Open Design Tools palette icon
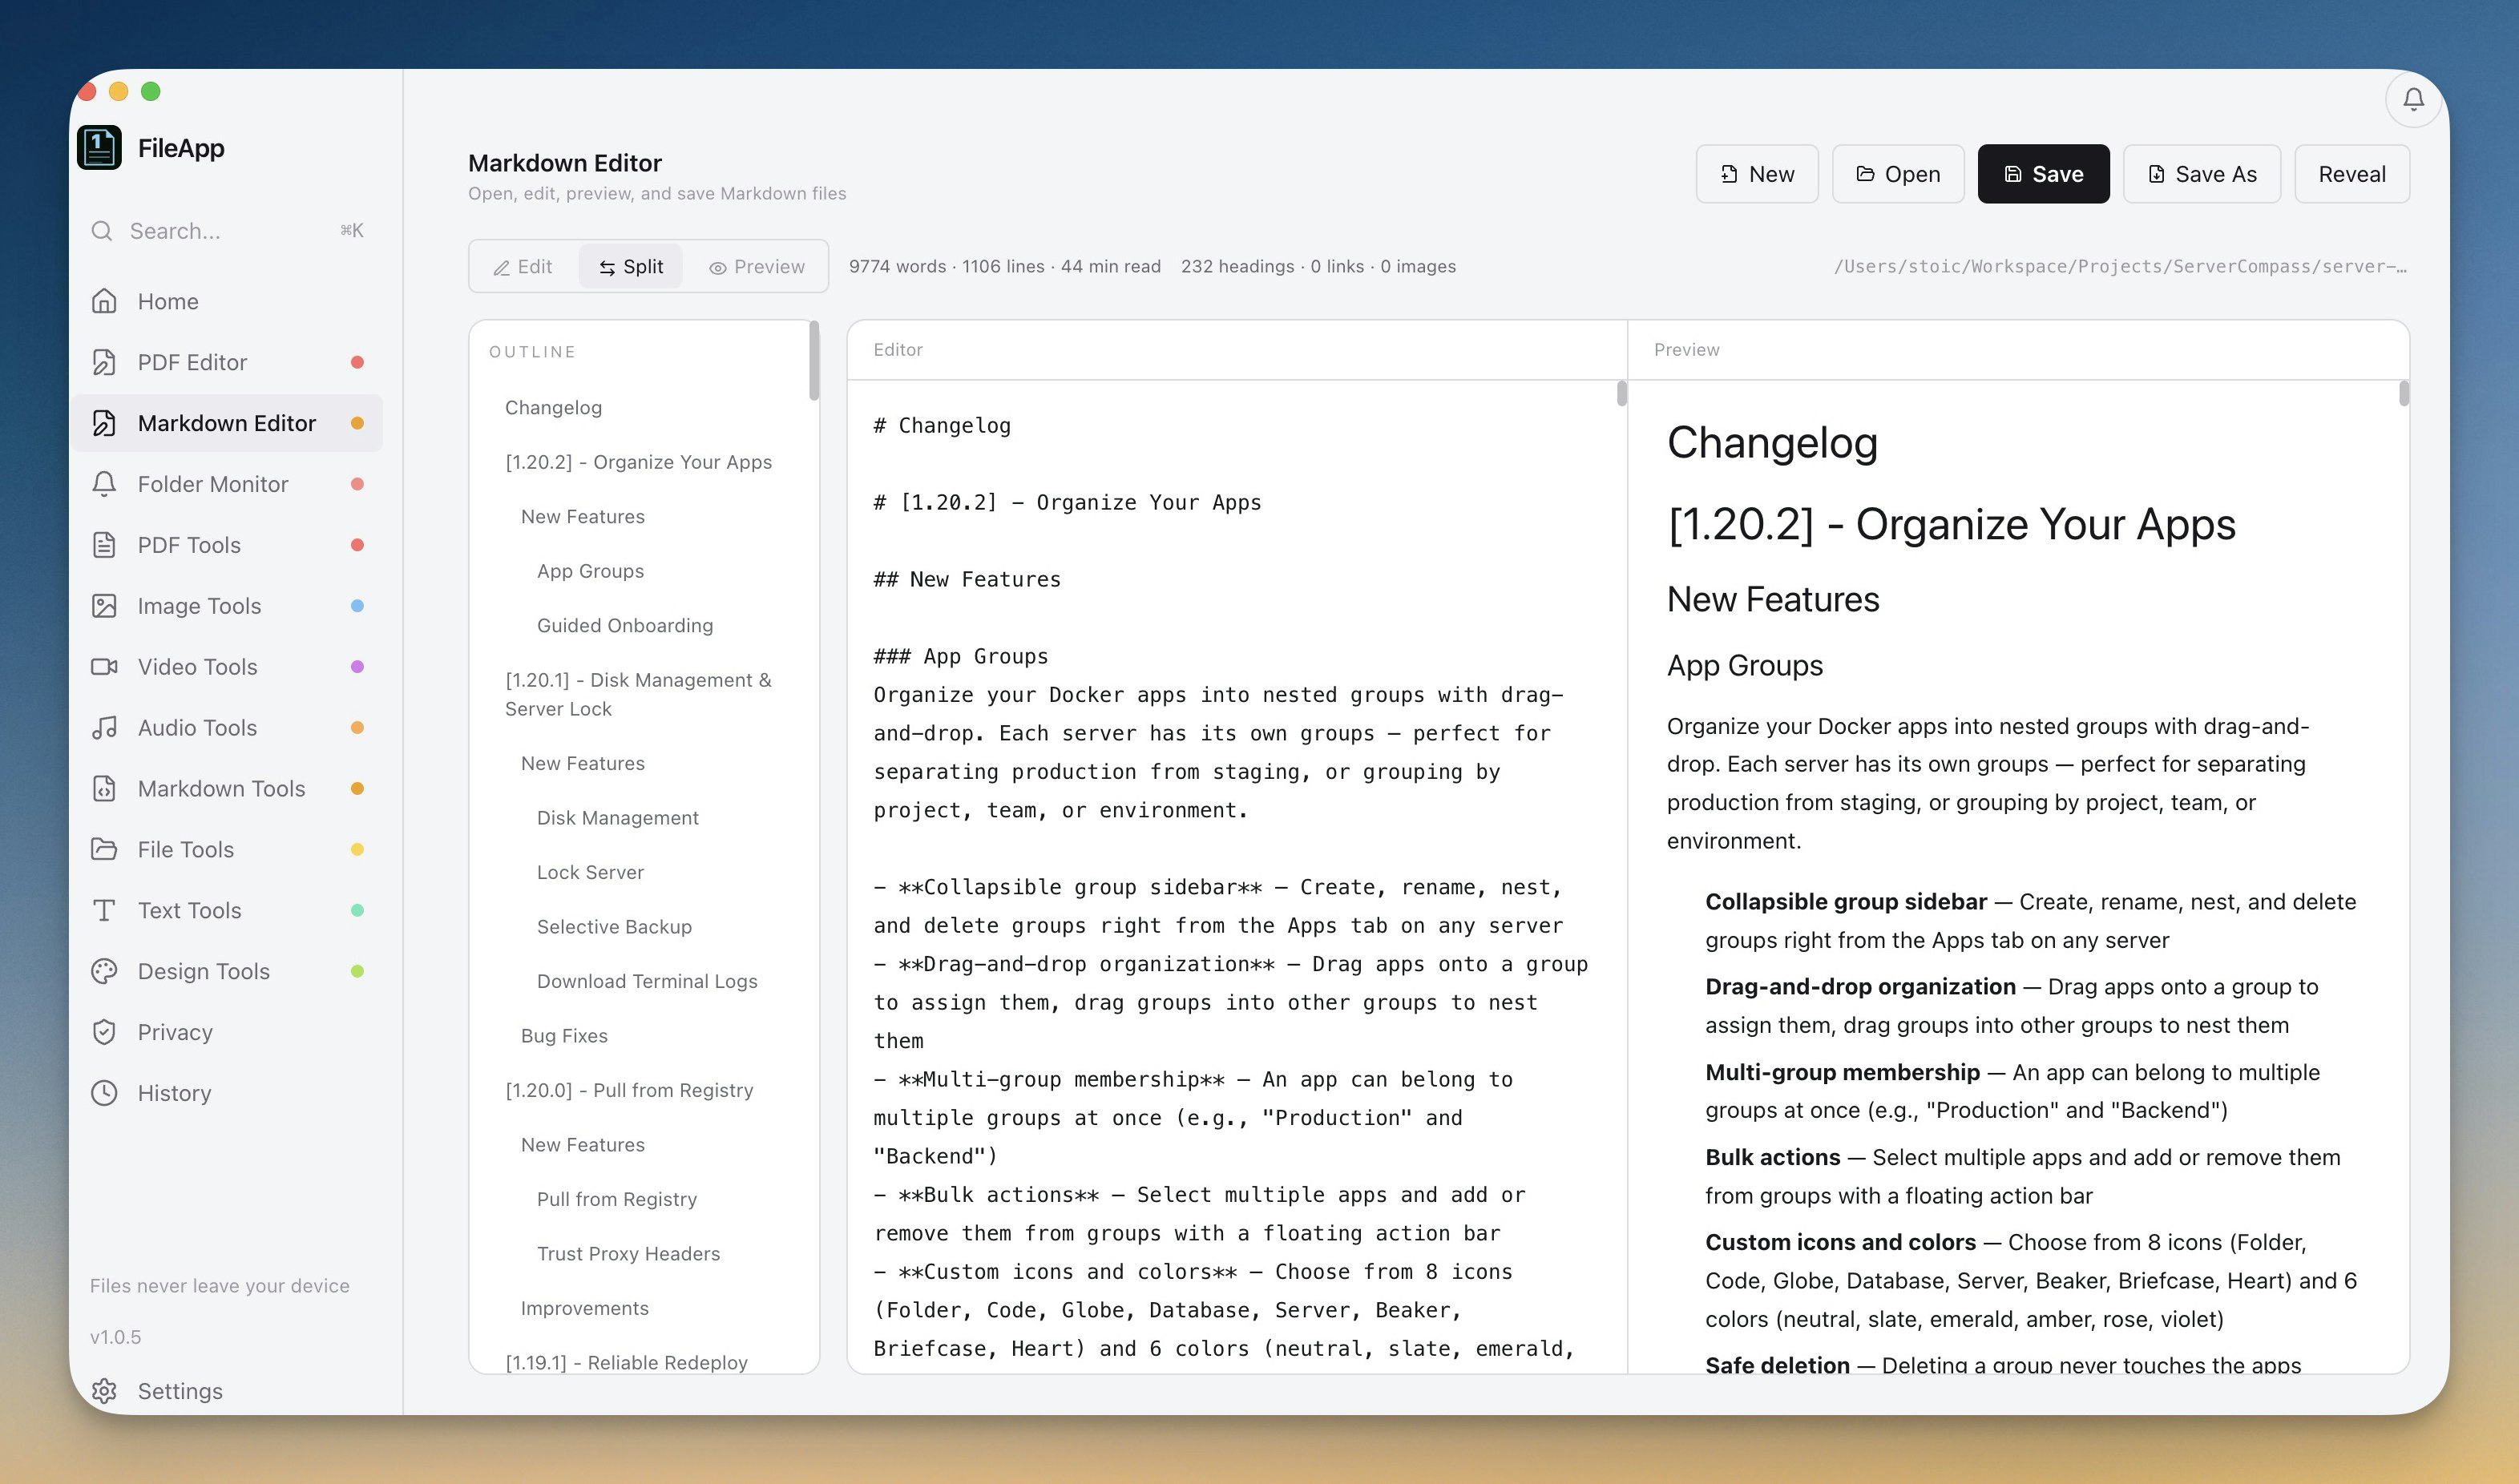 pyautogui.click(x=105, y=971)
